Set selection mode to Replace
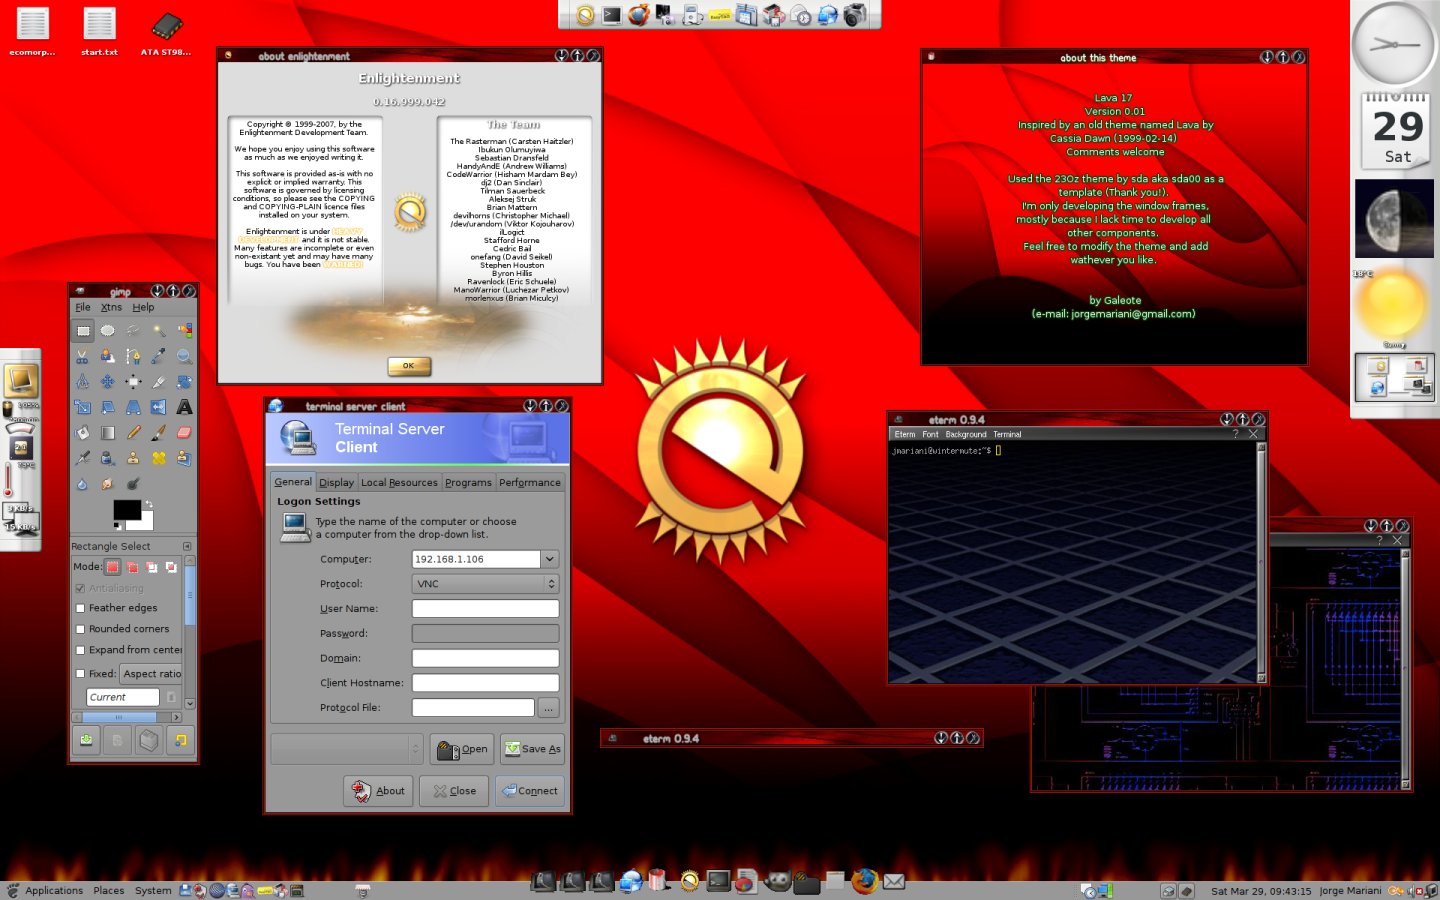 (x=113, y=567)
